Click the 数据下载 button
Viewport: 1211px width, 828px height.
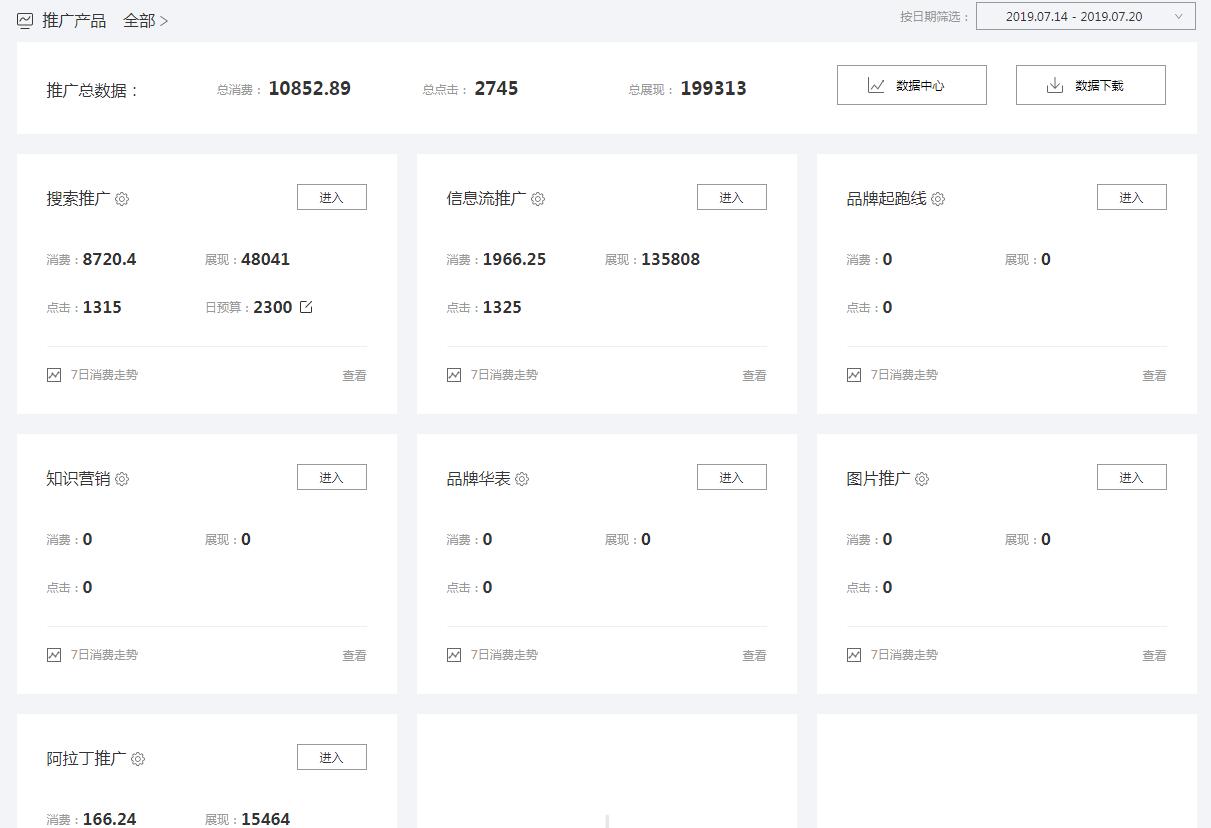[1091, 85]
